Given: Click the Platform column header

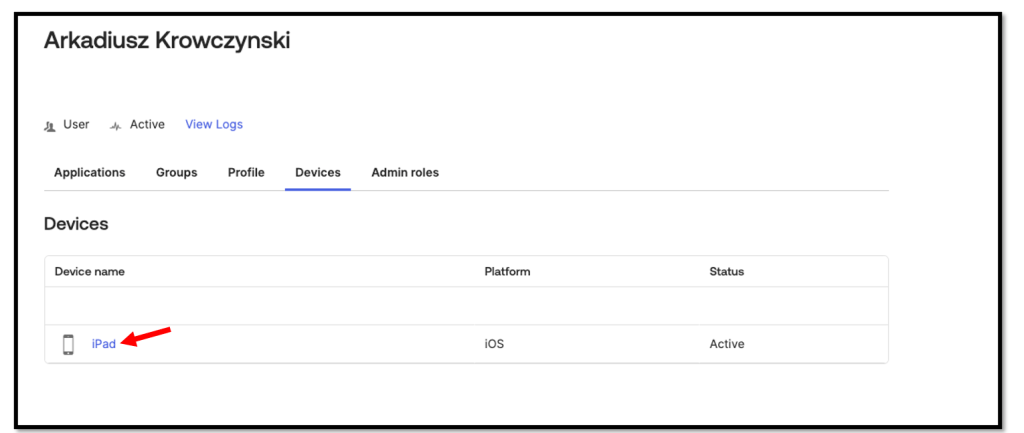Looking at the screenshot, I should pyautogui.click(x=507, y=272).
